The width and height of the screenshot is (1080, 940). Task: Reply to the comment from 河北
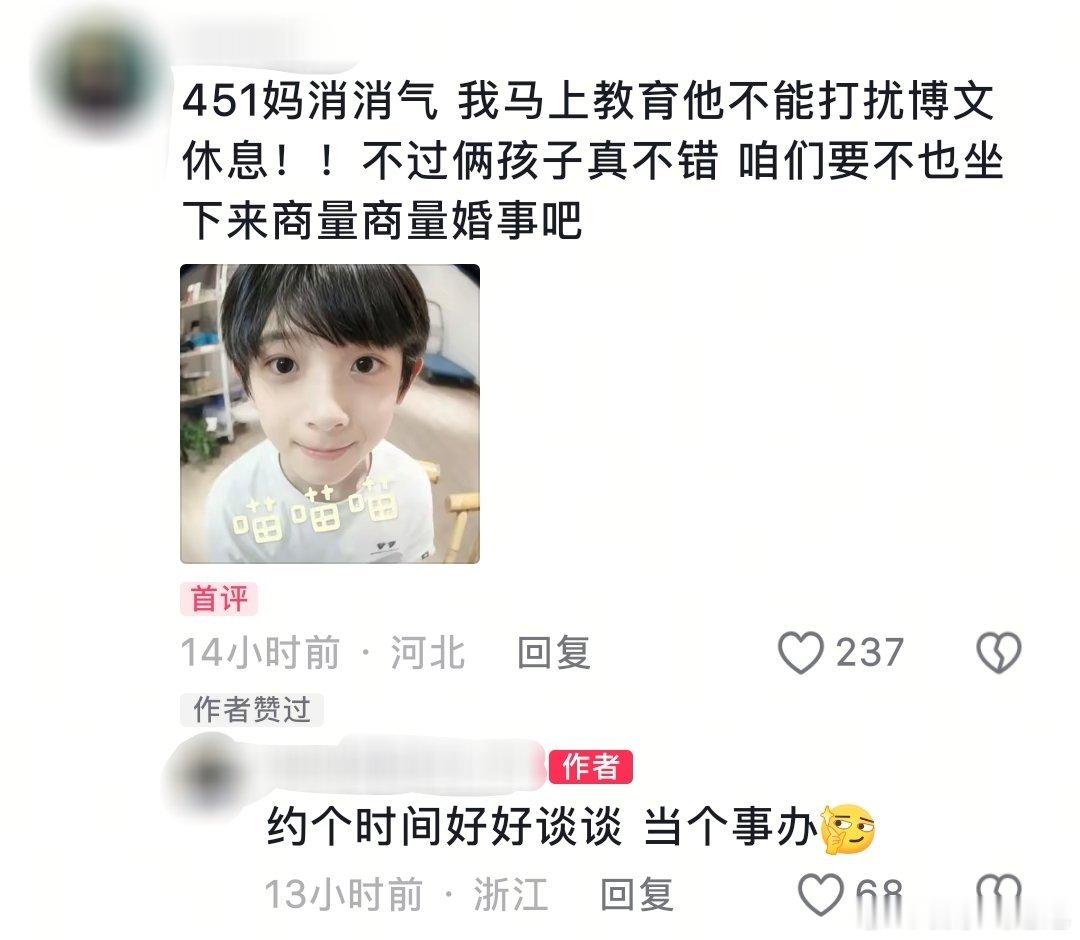(x=554, y=653)
